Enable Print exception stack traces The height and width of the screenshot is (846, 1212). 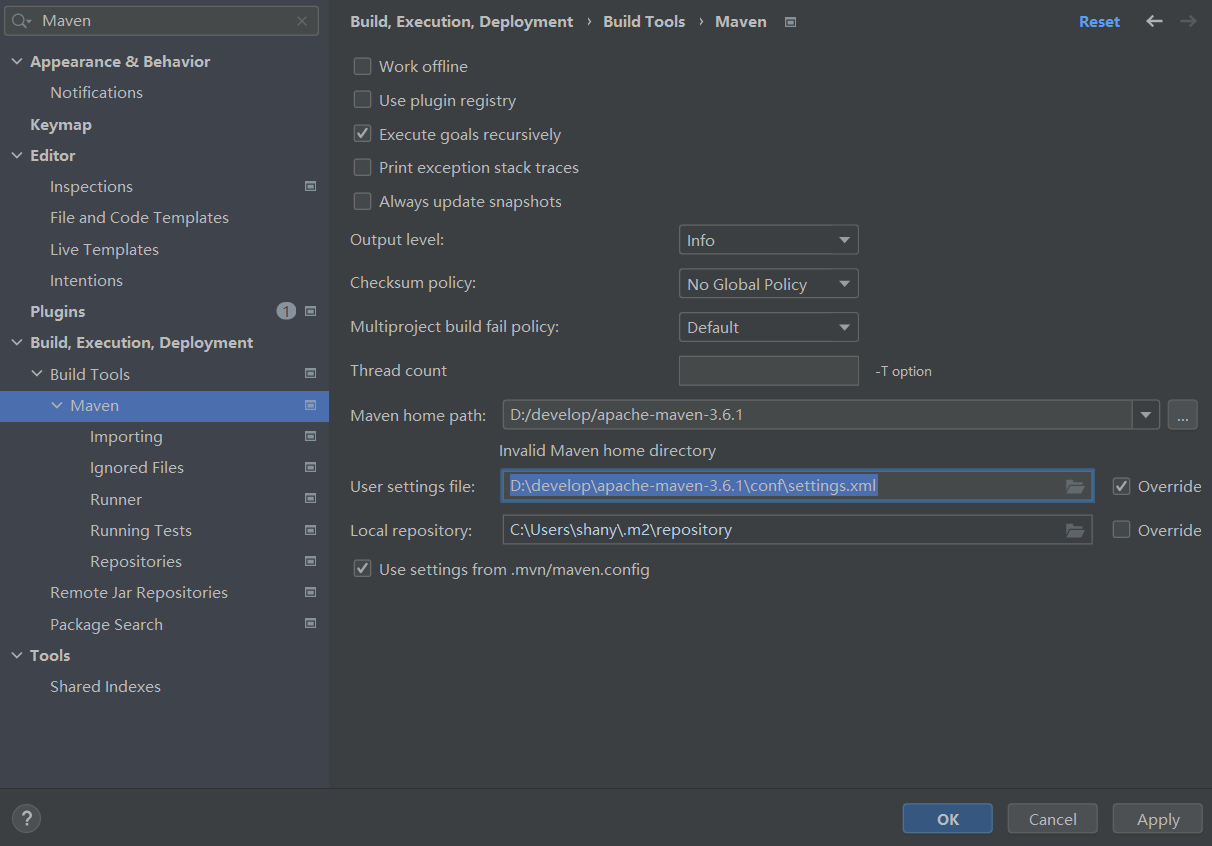click(x=362, y=167)
